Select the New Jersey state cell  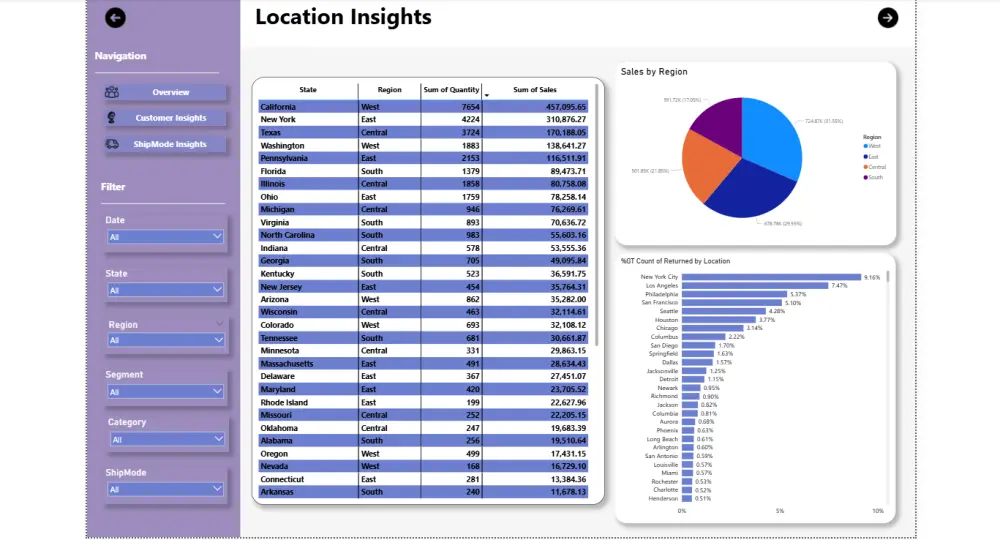(308, 287)
